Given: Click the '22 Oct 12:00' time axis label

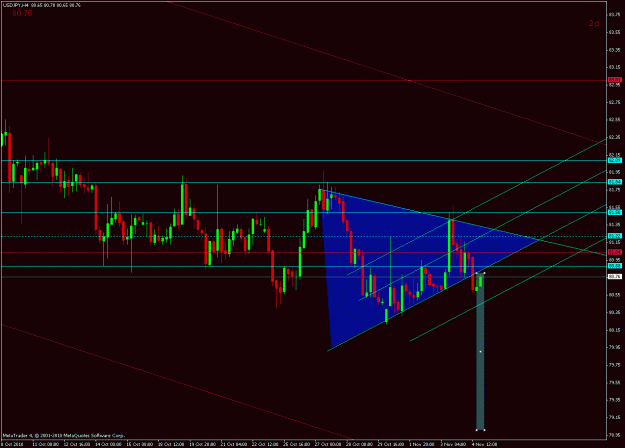Looking at the screenshot, I should [x=265, y=444].
